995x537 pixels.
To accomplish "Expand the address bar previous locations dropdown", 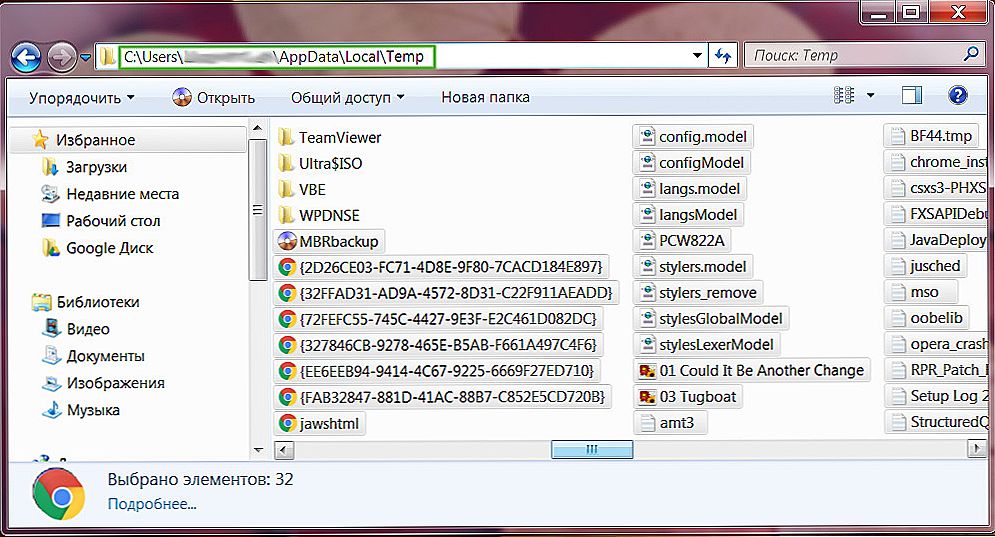I will tap(697, 56).
